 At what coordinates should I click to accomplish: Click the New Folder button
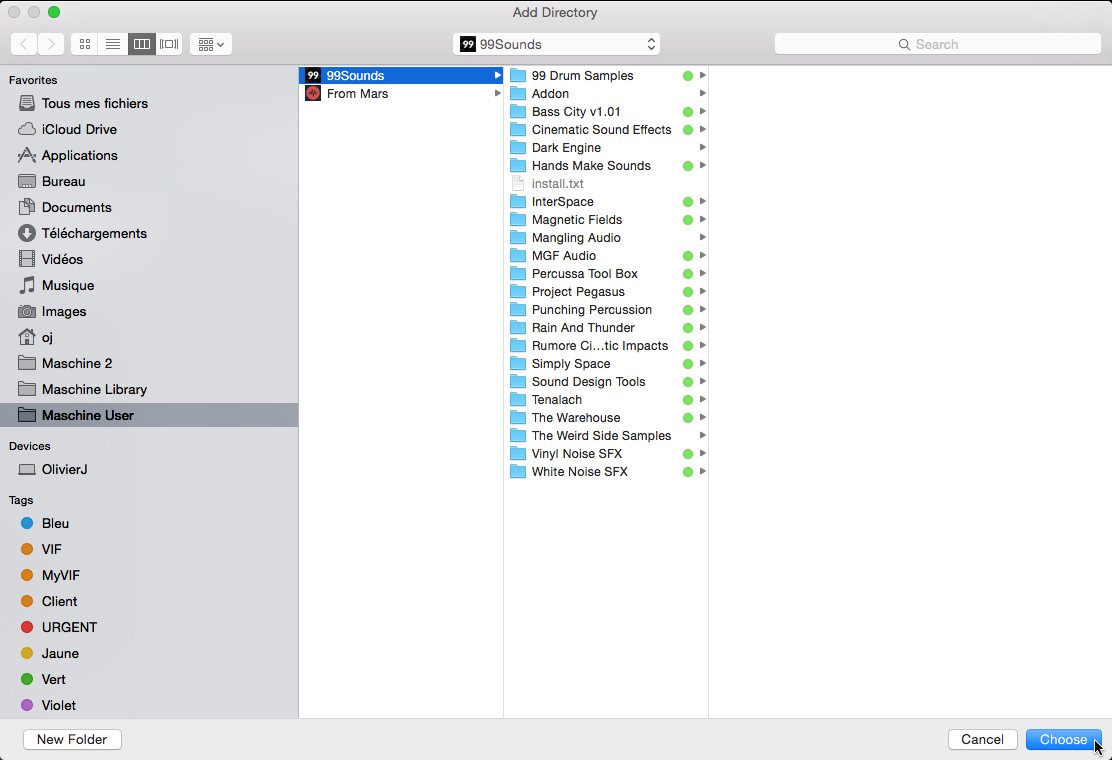(72, 739)
